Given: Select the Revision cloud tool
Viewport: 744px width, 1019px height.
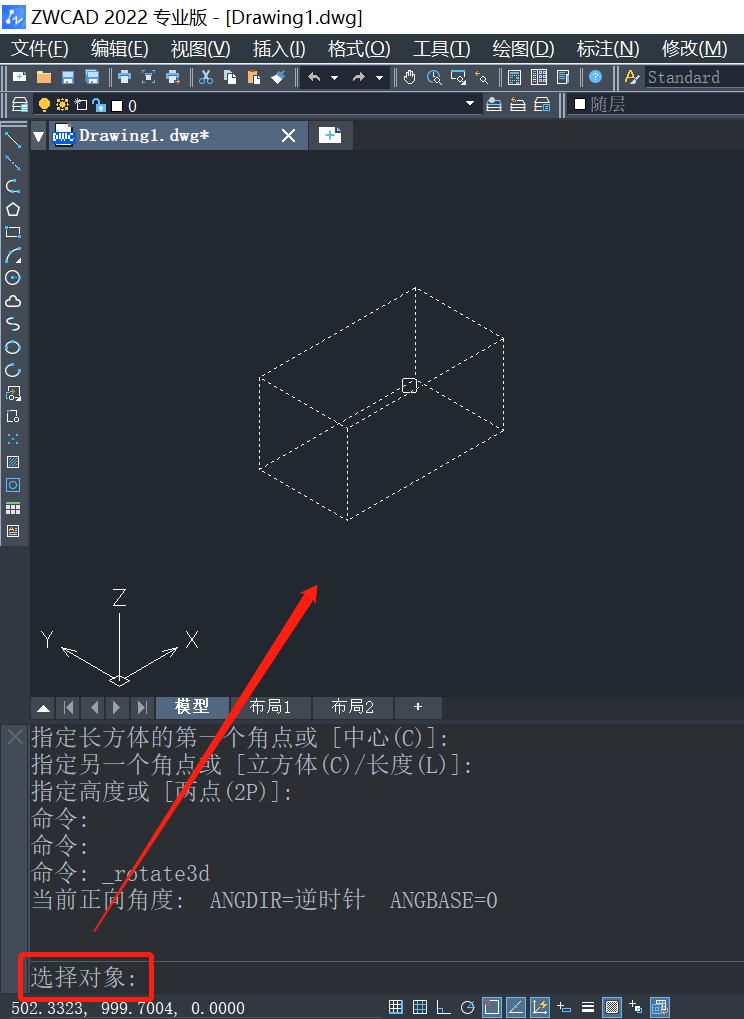Looking at the screenshot, I should click(x=13, y=301).
